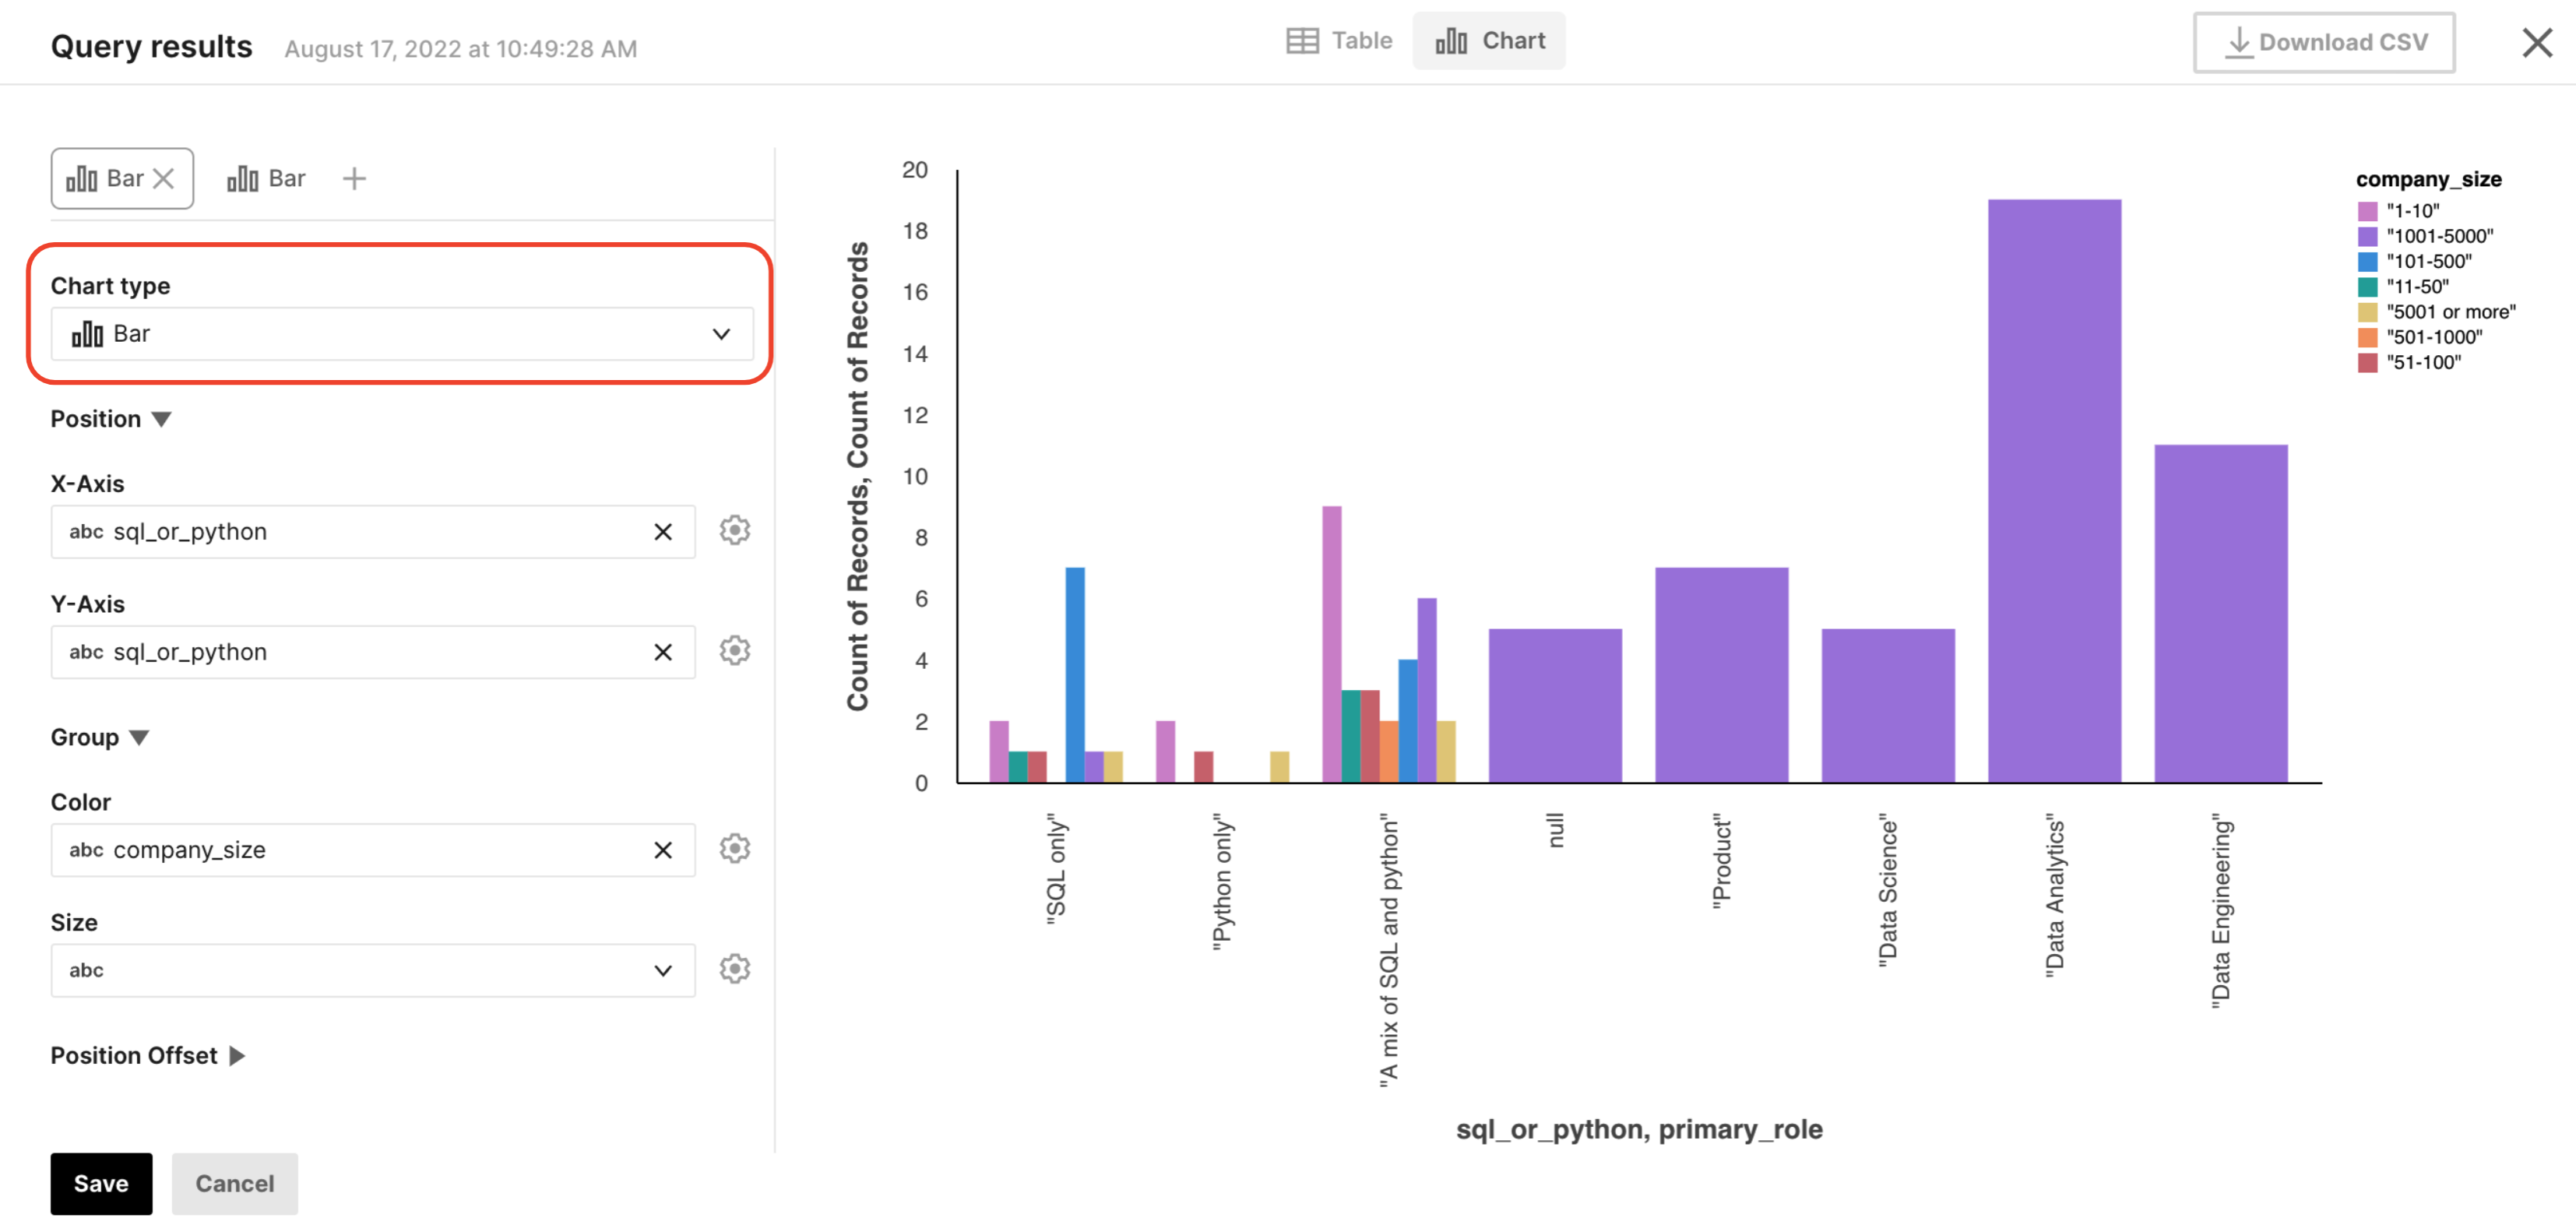This screenshot has height=1232, width=2576.
Task: Switch to the Table view tab
Action: tap(1339, 41)
